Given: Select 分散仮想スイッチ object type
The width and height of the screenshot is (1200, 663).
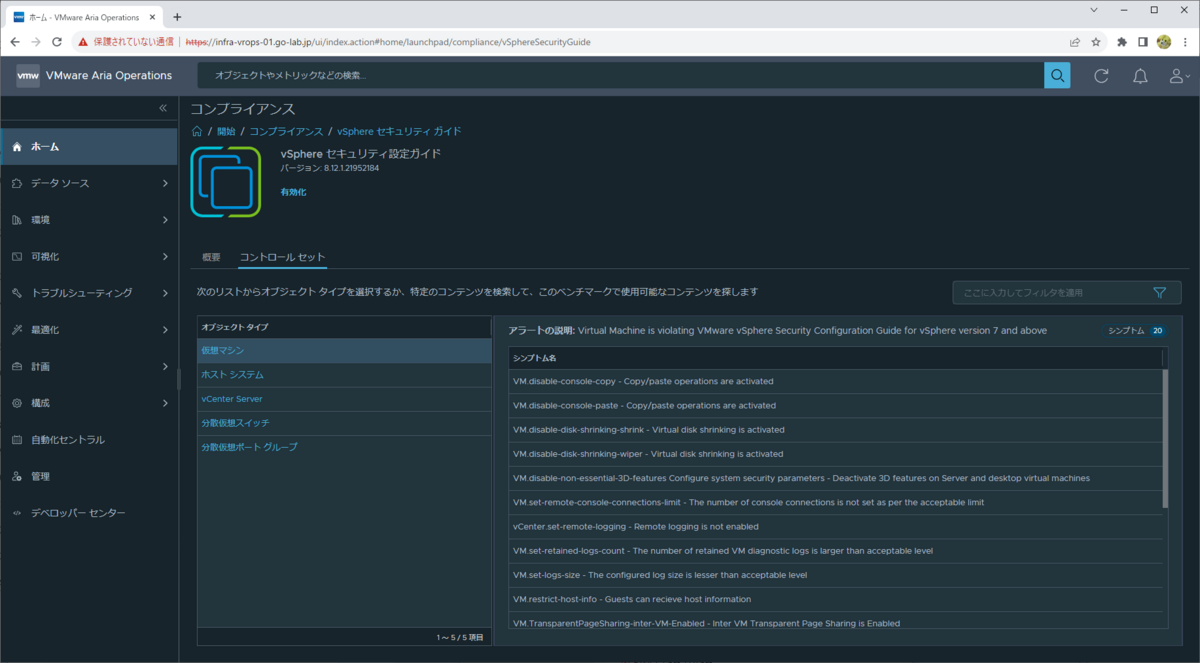Looking at the screenshot, I should [344, 423].
